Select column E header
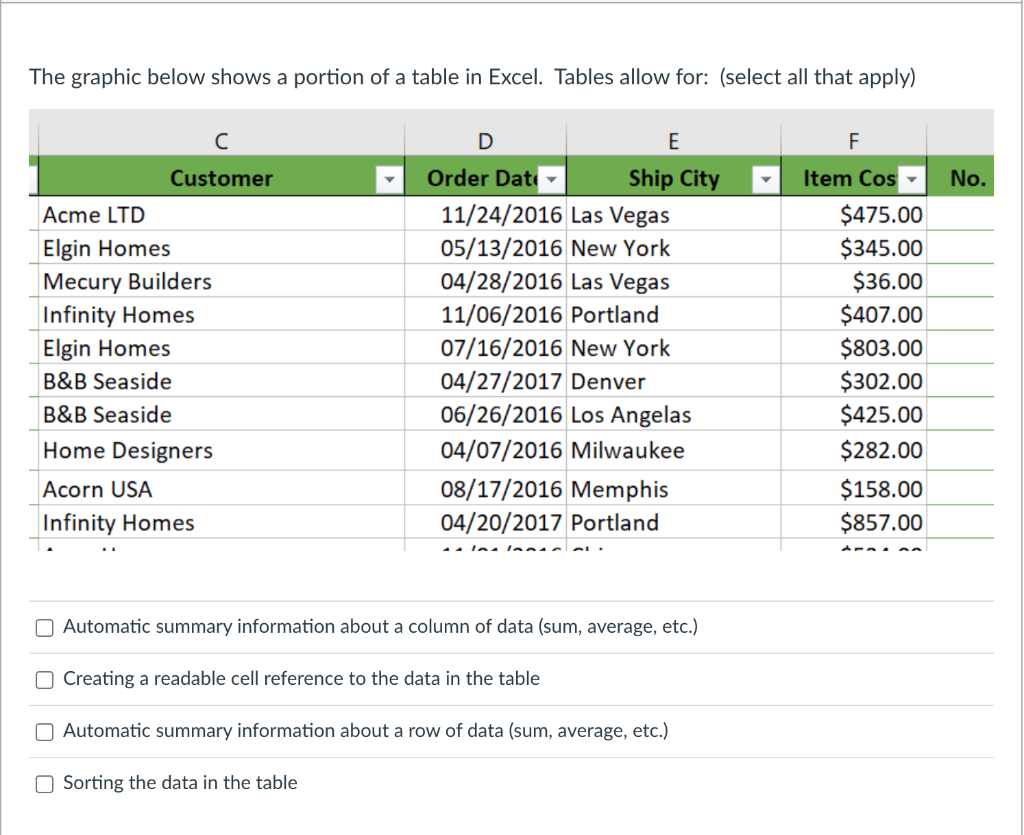Screen dimensions: 1024x835 pos(672,141)
